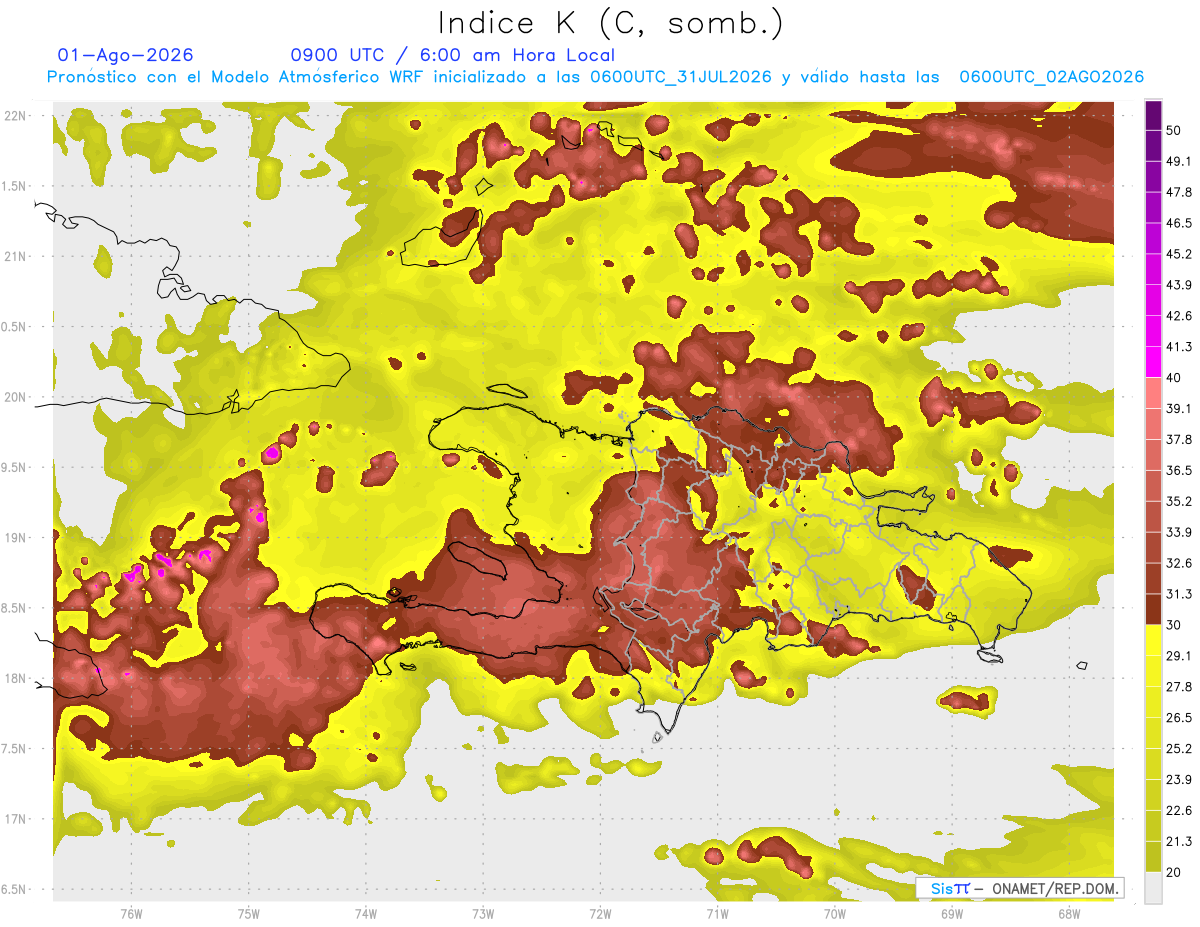Click the colorbar value "25.2"
The width and height of the screenshot is (1200, 927).
click(1179, 749)
